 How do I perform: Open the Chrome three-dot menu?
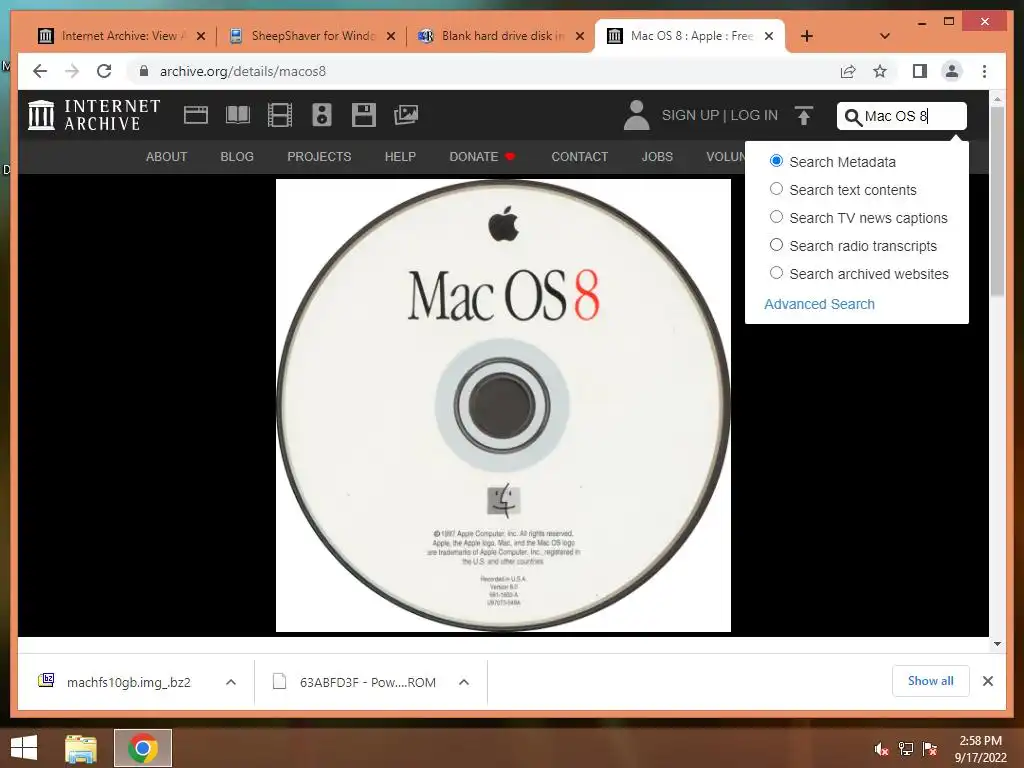(x=984, y=71)
